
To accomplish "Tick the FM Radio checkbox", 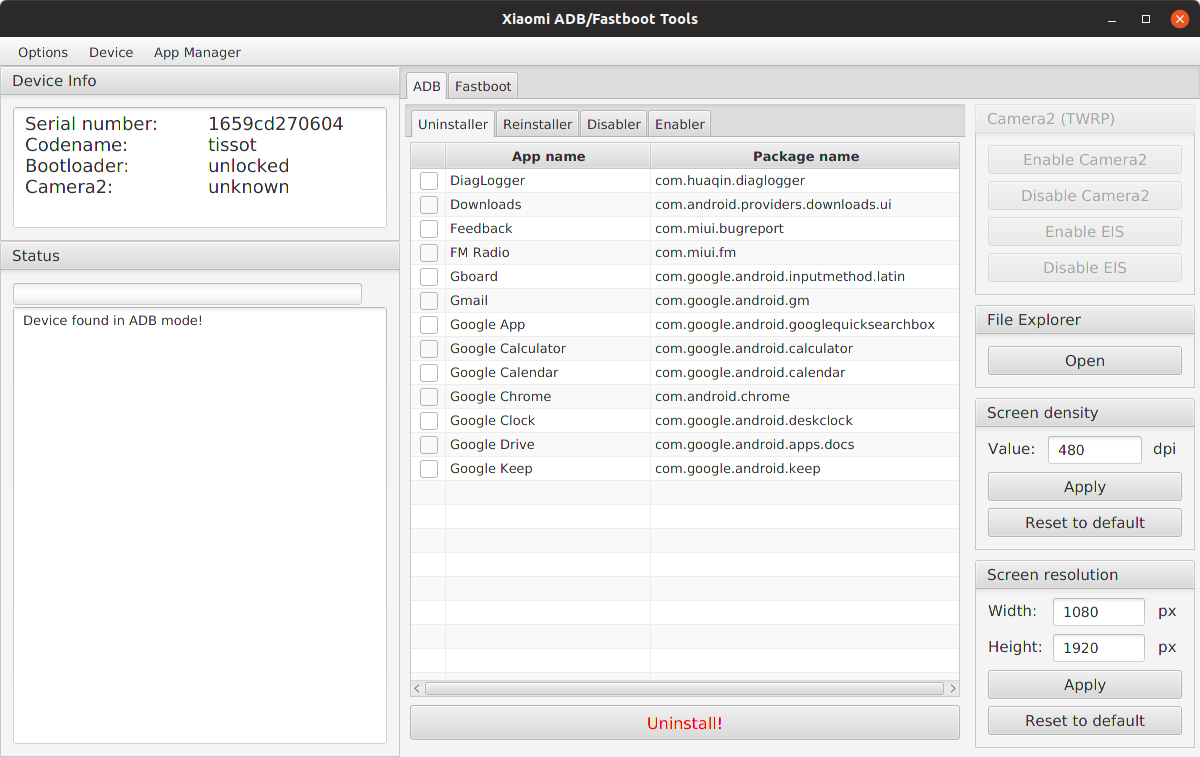I will [429, 252].
